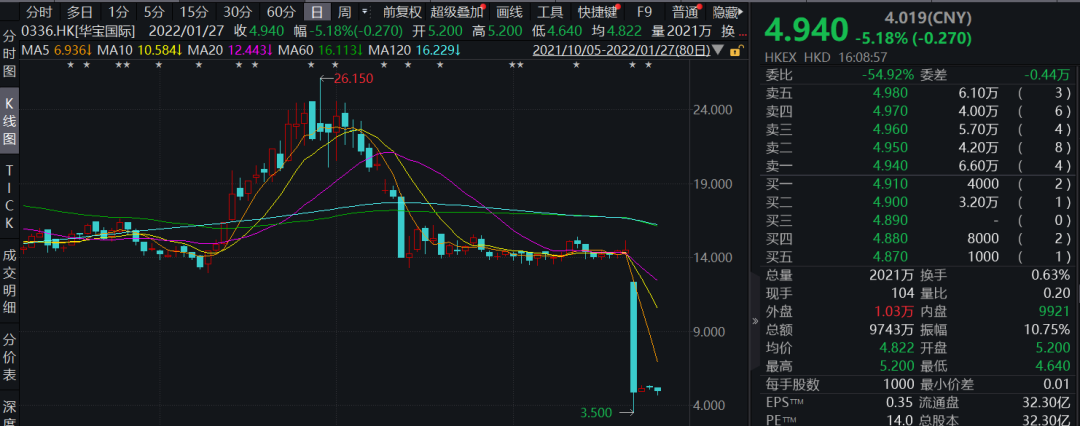Select the 卖四 4.970 ask row
Viewport: 1080px width, 426px height.
click(919, 110)
